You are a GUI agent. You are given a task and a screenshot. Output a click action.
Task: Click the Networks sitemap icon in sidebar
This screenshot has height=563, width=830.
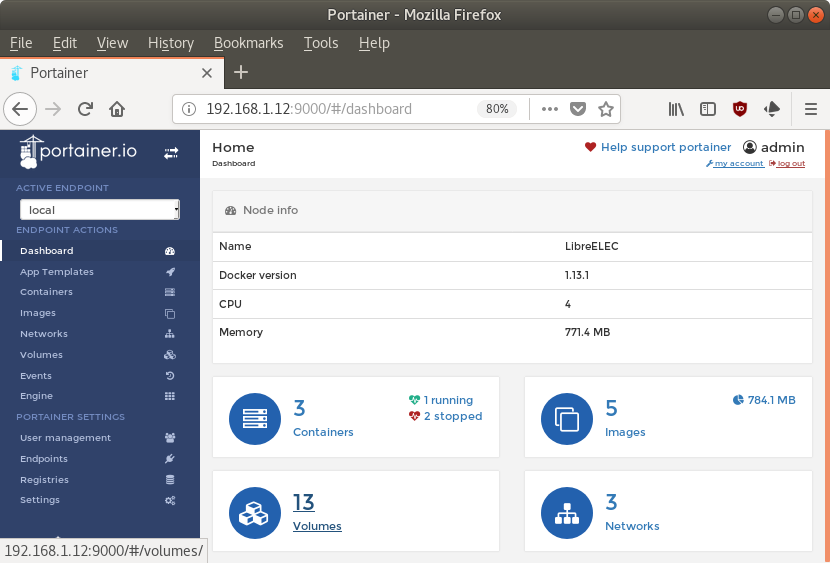tap(170, 334)
